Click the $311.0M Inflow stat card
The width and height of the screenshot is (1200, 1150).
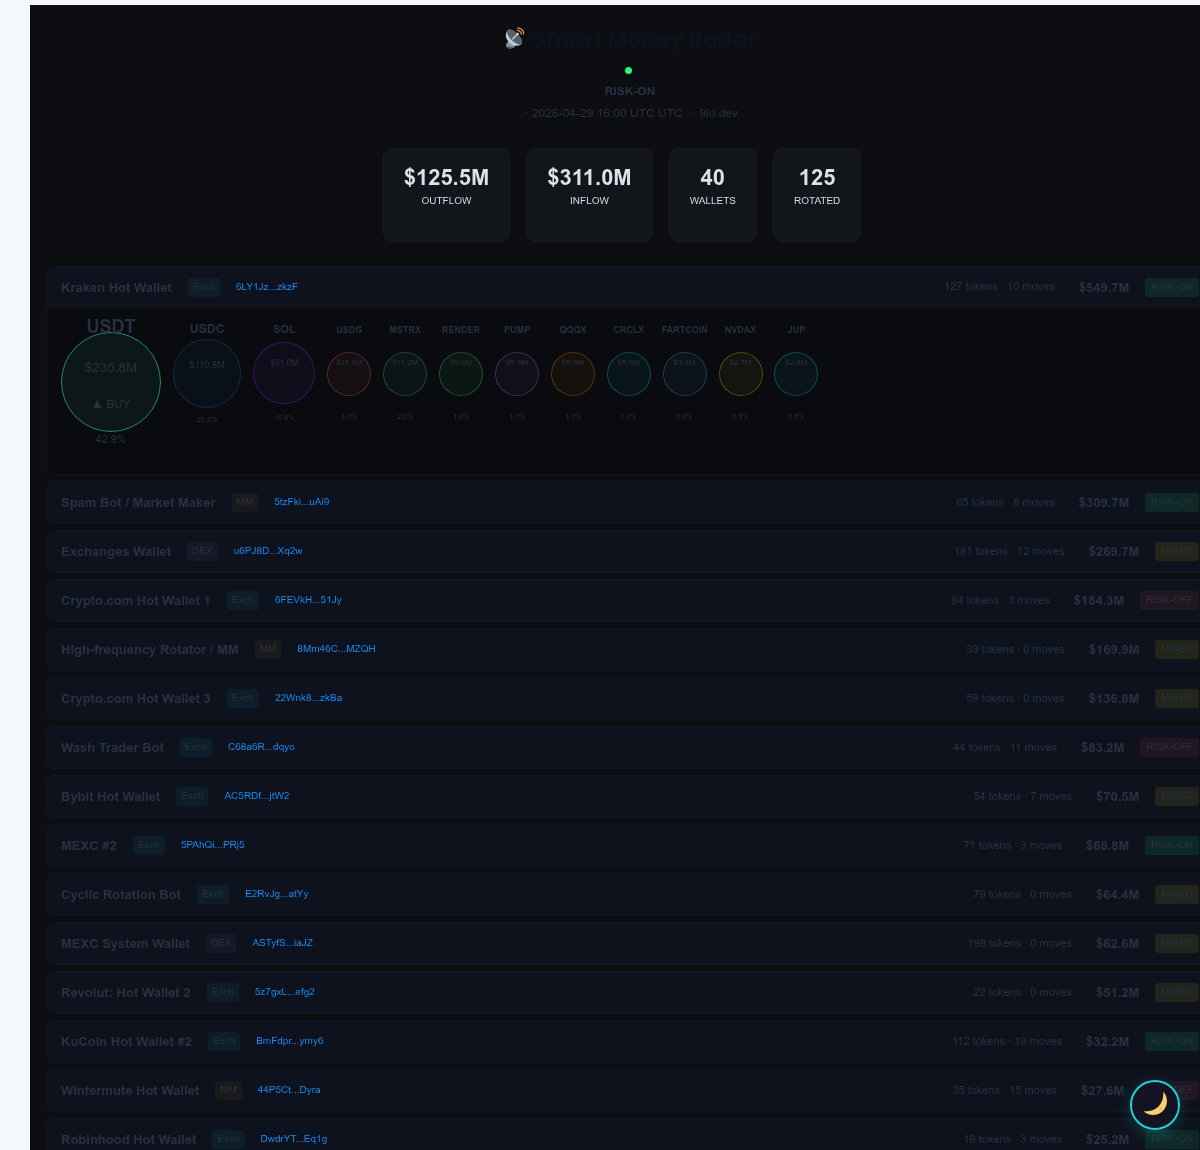(x=589, y=195)
